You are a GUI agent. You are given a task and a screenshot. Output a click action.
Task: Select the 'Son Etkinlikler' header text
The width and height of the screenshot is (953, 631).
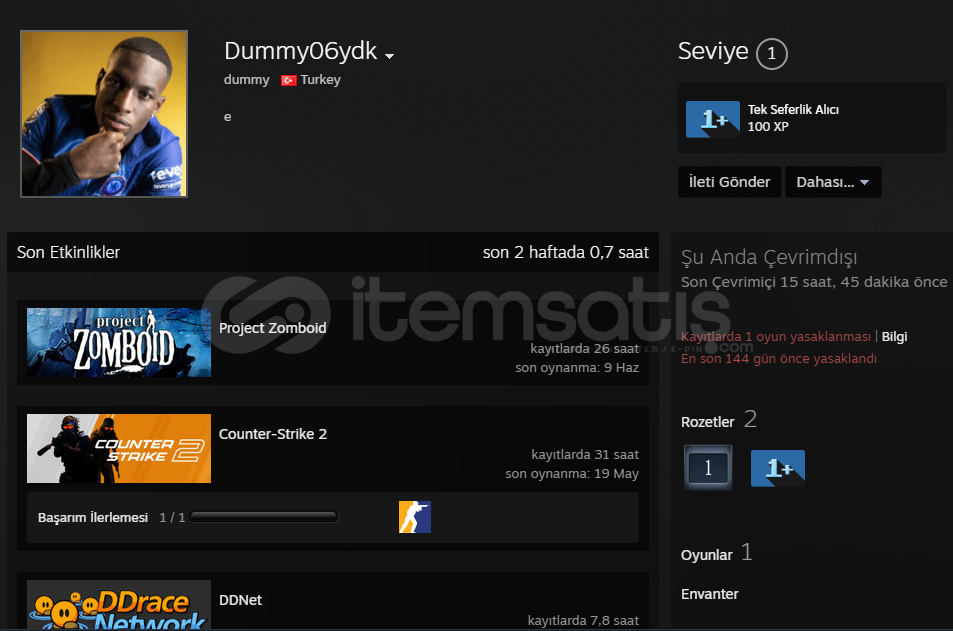[x=68, y=252]
